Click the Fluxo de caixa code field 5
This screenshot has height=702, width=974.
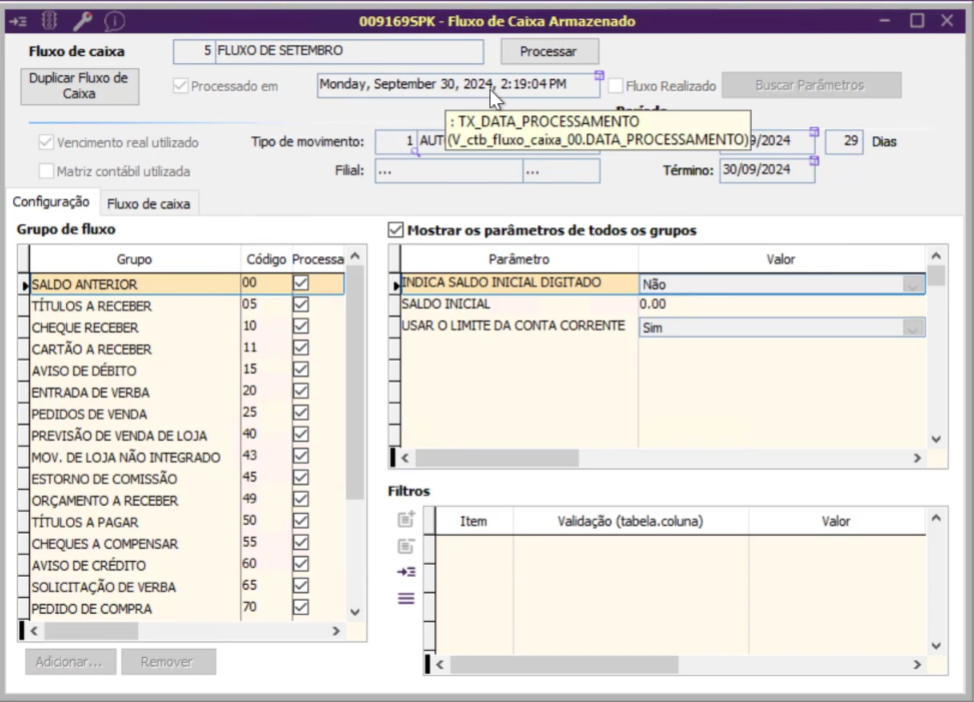194,51
